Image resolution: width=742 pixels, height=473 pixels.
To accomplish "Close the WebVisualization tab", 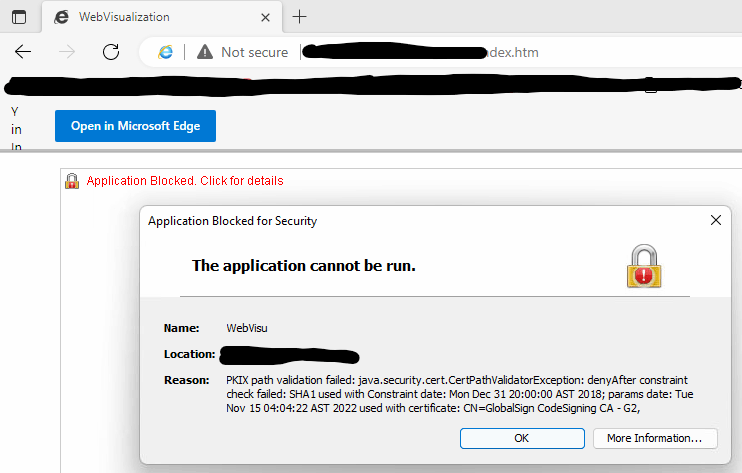I will pyautogui.click(x=265, y=18).
